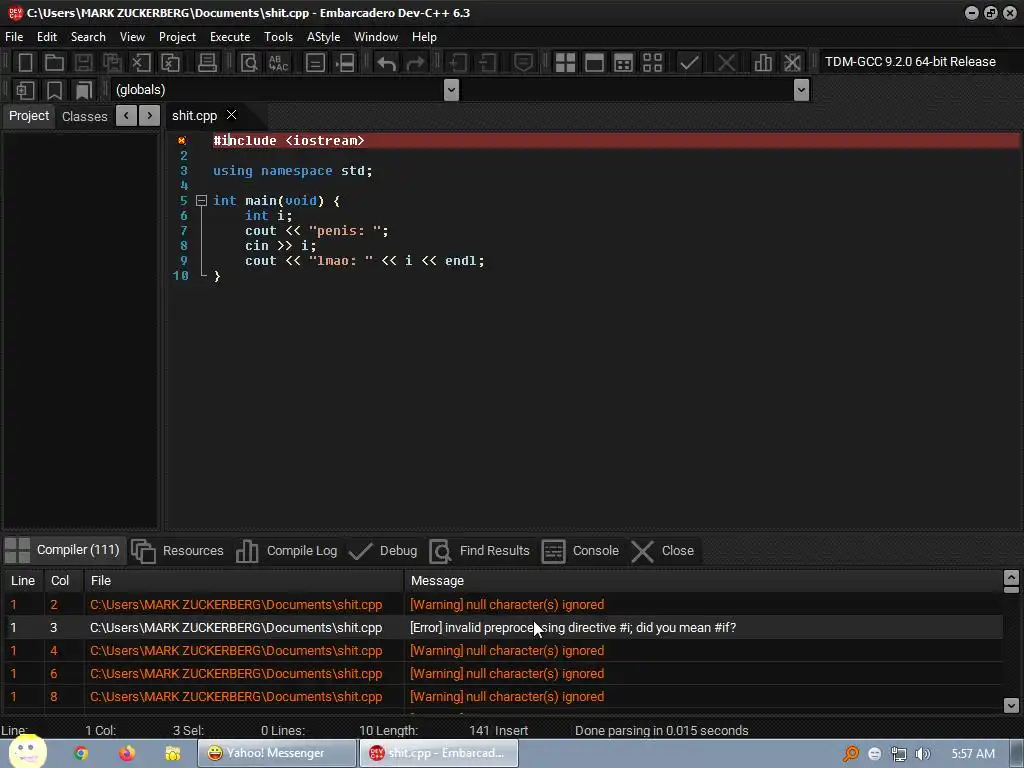Viewport: 1024px width, 768px height.
Task: Close the shit.cpp editor tab
Action: tap(231, 115)
